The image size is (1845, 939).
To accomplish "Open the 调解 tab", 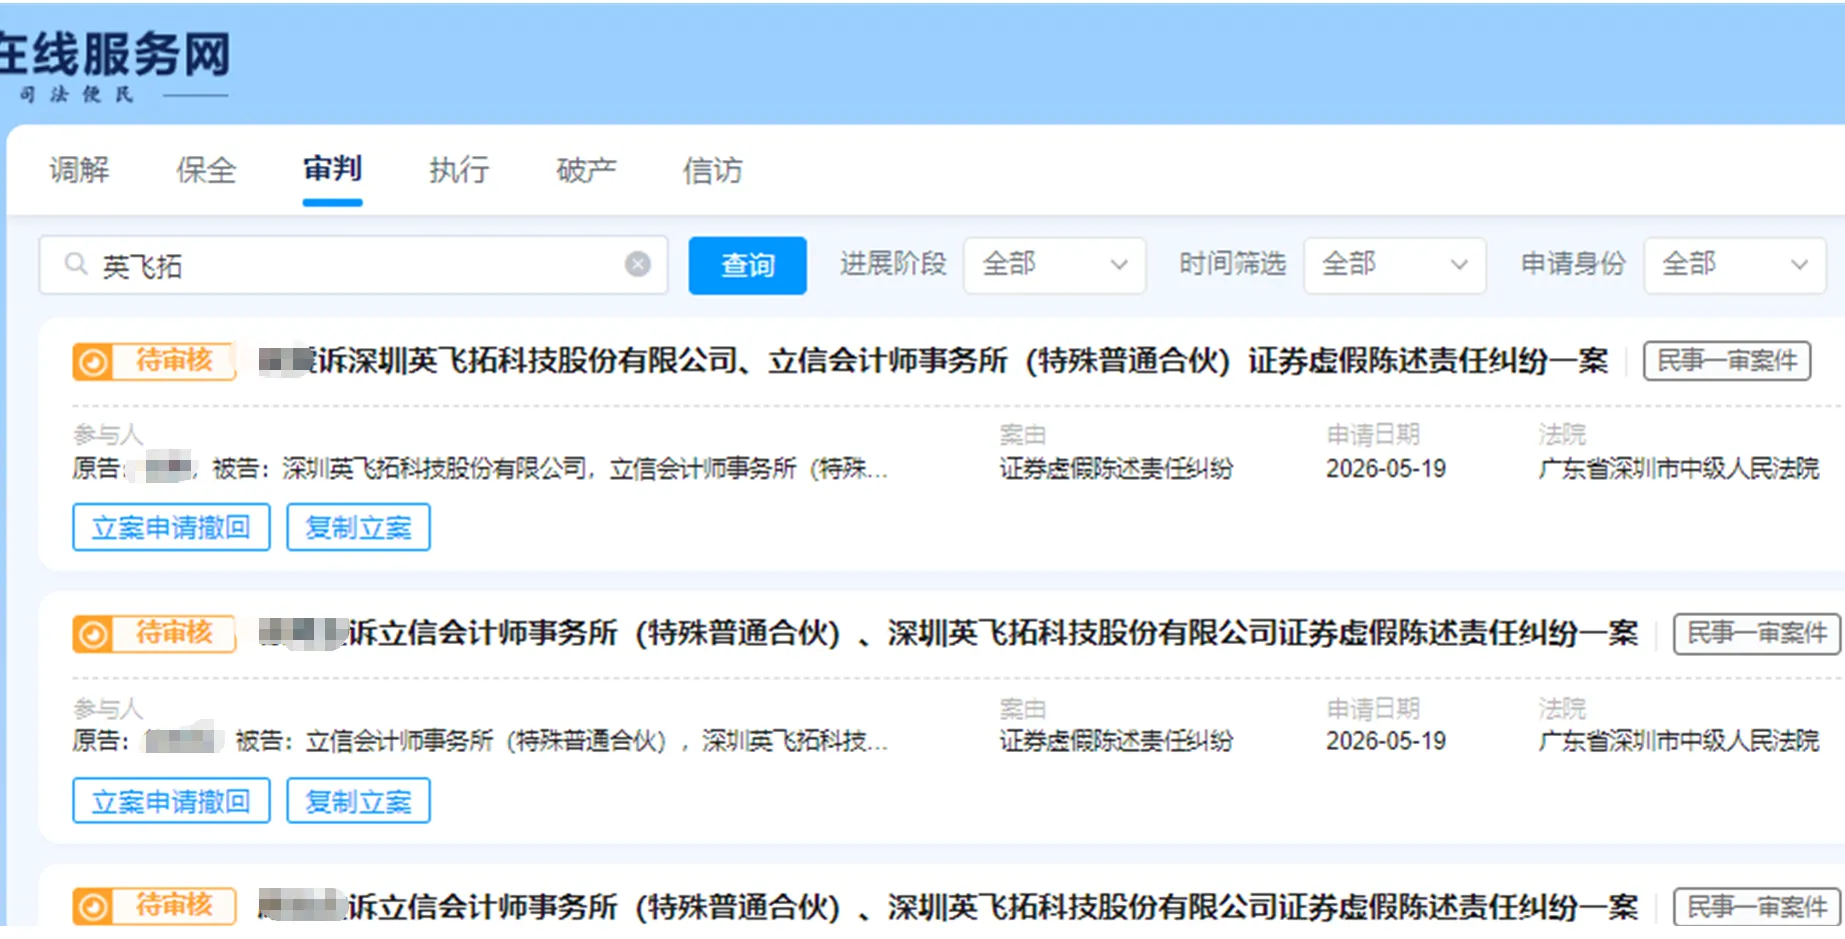I will (80, 170).
